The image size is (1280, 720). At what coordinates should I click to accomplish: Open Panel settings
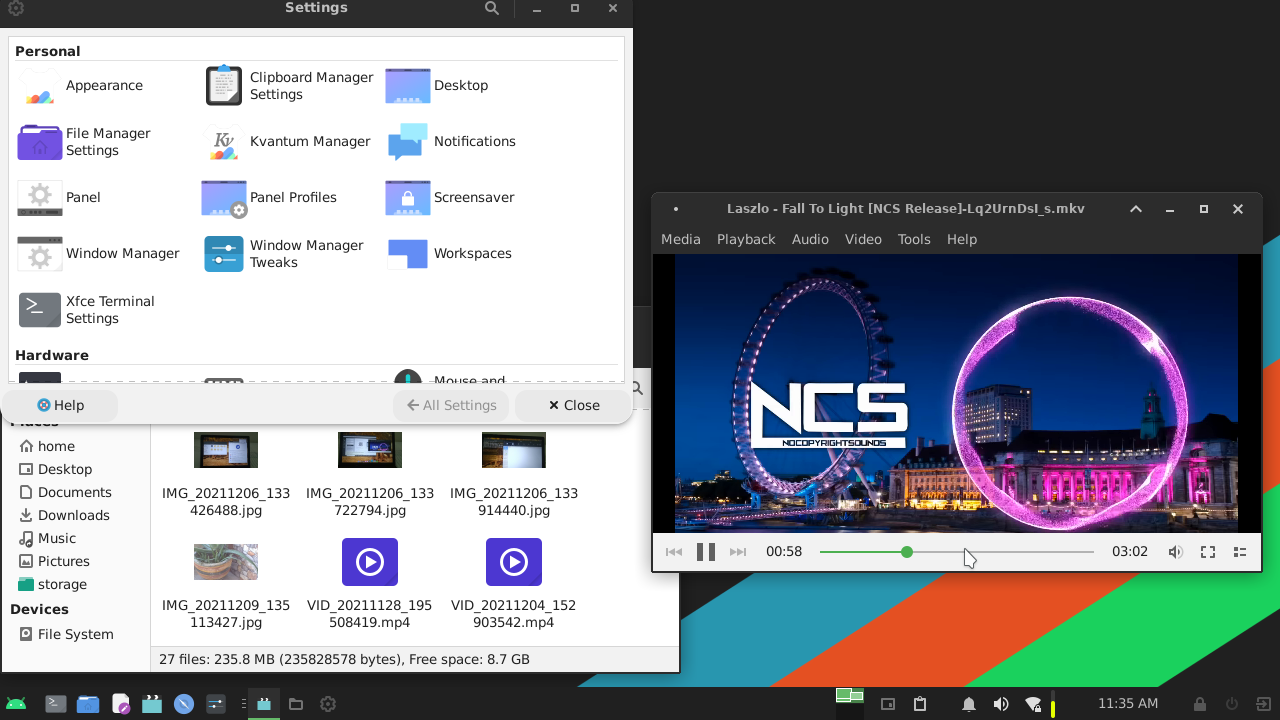(60, 198)
